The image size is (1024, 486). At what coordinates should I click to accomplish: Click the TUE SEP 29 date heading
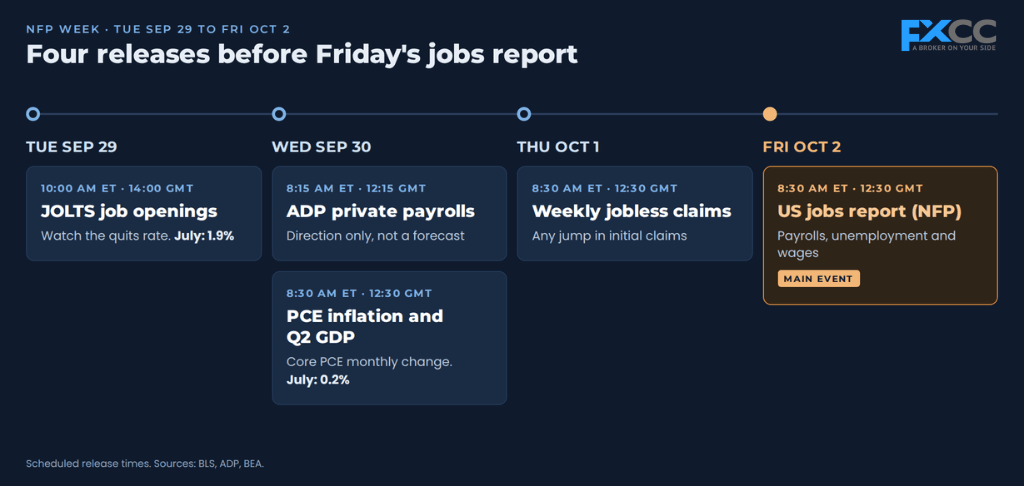(72, 147)
